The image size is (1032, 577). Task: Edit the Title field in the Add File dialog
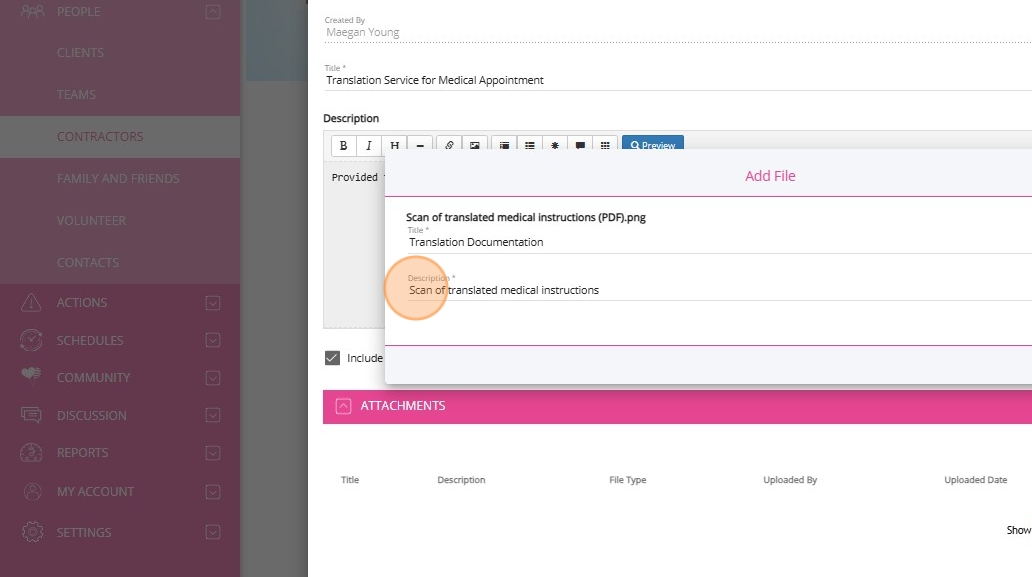pos(719,242)
